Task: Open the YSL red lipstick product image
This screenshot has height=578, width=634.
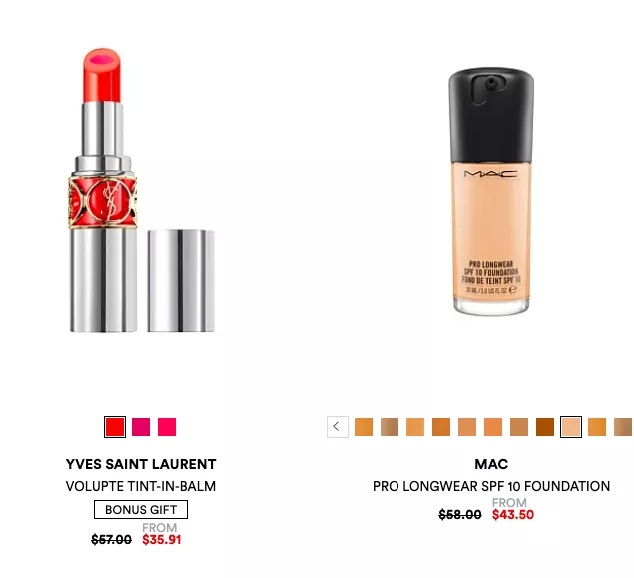Action: tap(104, 190)
